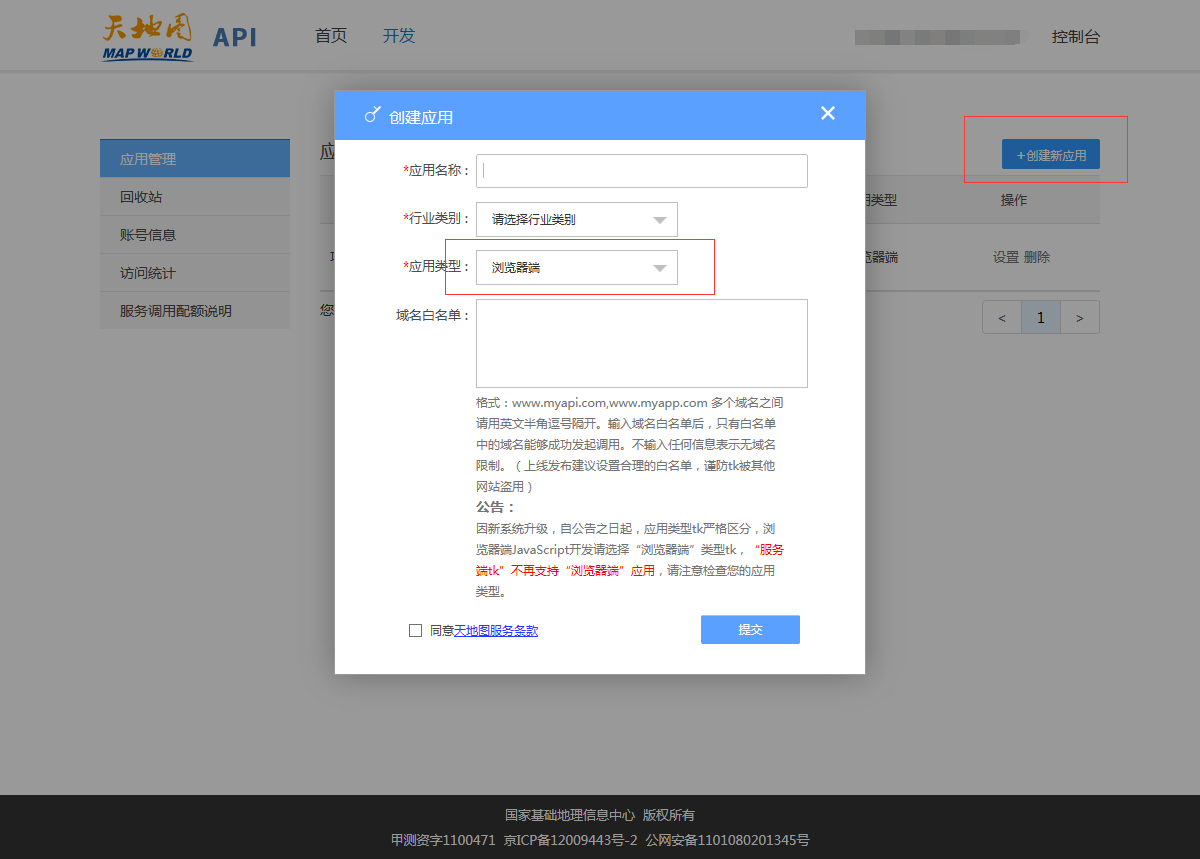Image resolution: width=1200 pixels, height=859 pixels.
Task: Click the 提交 submit button
Action: pyautogui.click(x=750, y=629)
